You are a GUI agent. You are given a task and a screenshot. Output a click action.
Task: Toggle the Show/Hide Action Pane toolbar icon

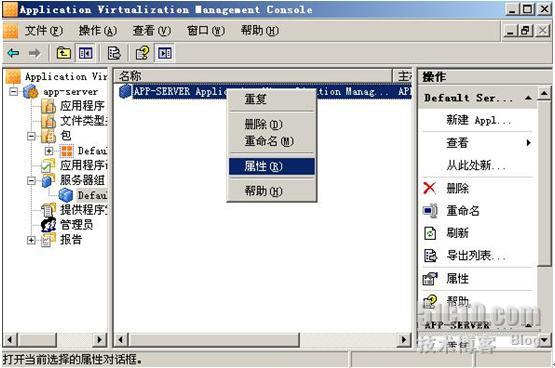(165, 53)
